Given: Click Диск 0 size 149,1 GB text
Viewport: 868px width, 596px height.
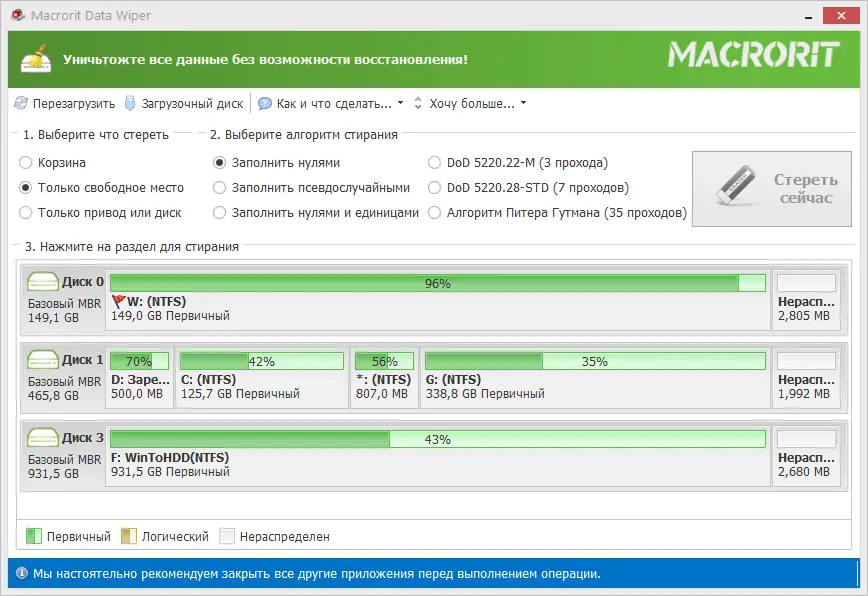Looking at the screenshot, I should pyautogui.click(x=53, y=318).
